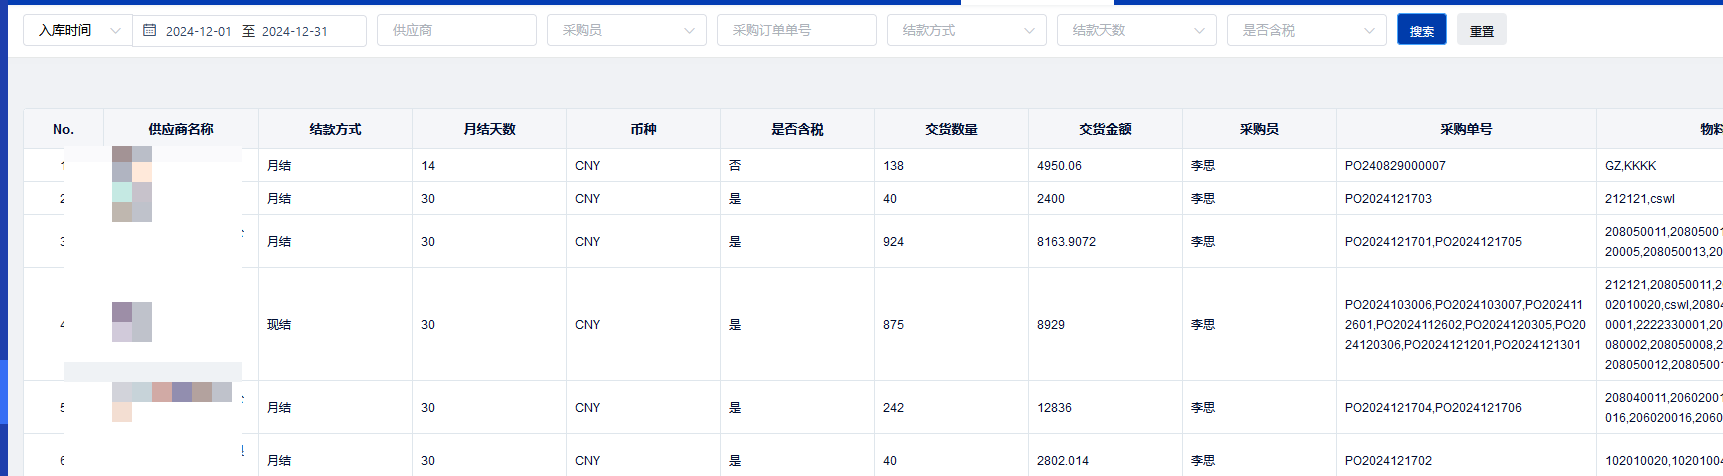Open the 结款方式 dropdown filter
The height and width of the screenshot is (476, 1723).
(x=966, y=31)
